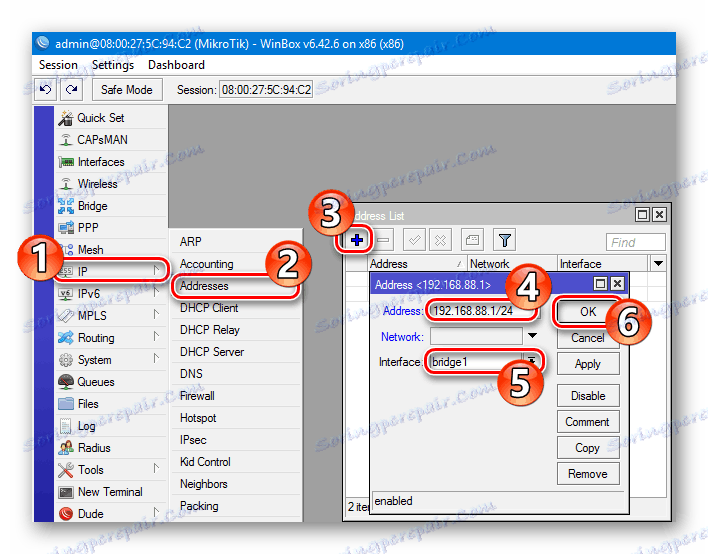
Task: Select DNS in IP submenu
Action: (x=236, y=374)
